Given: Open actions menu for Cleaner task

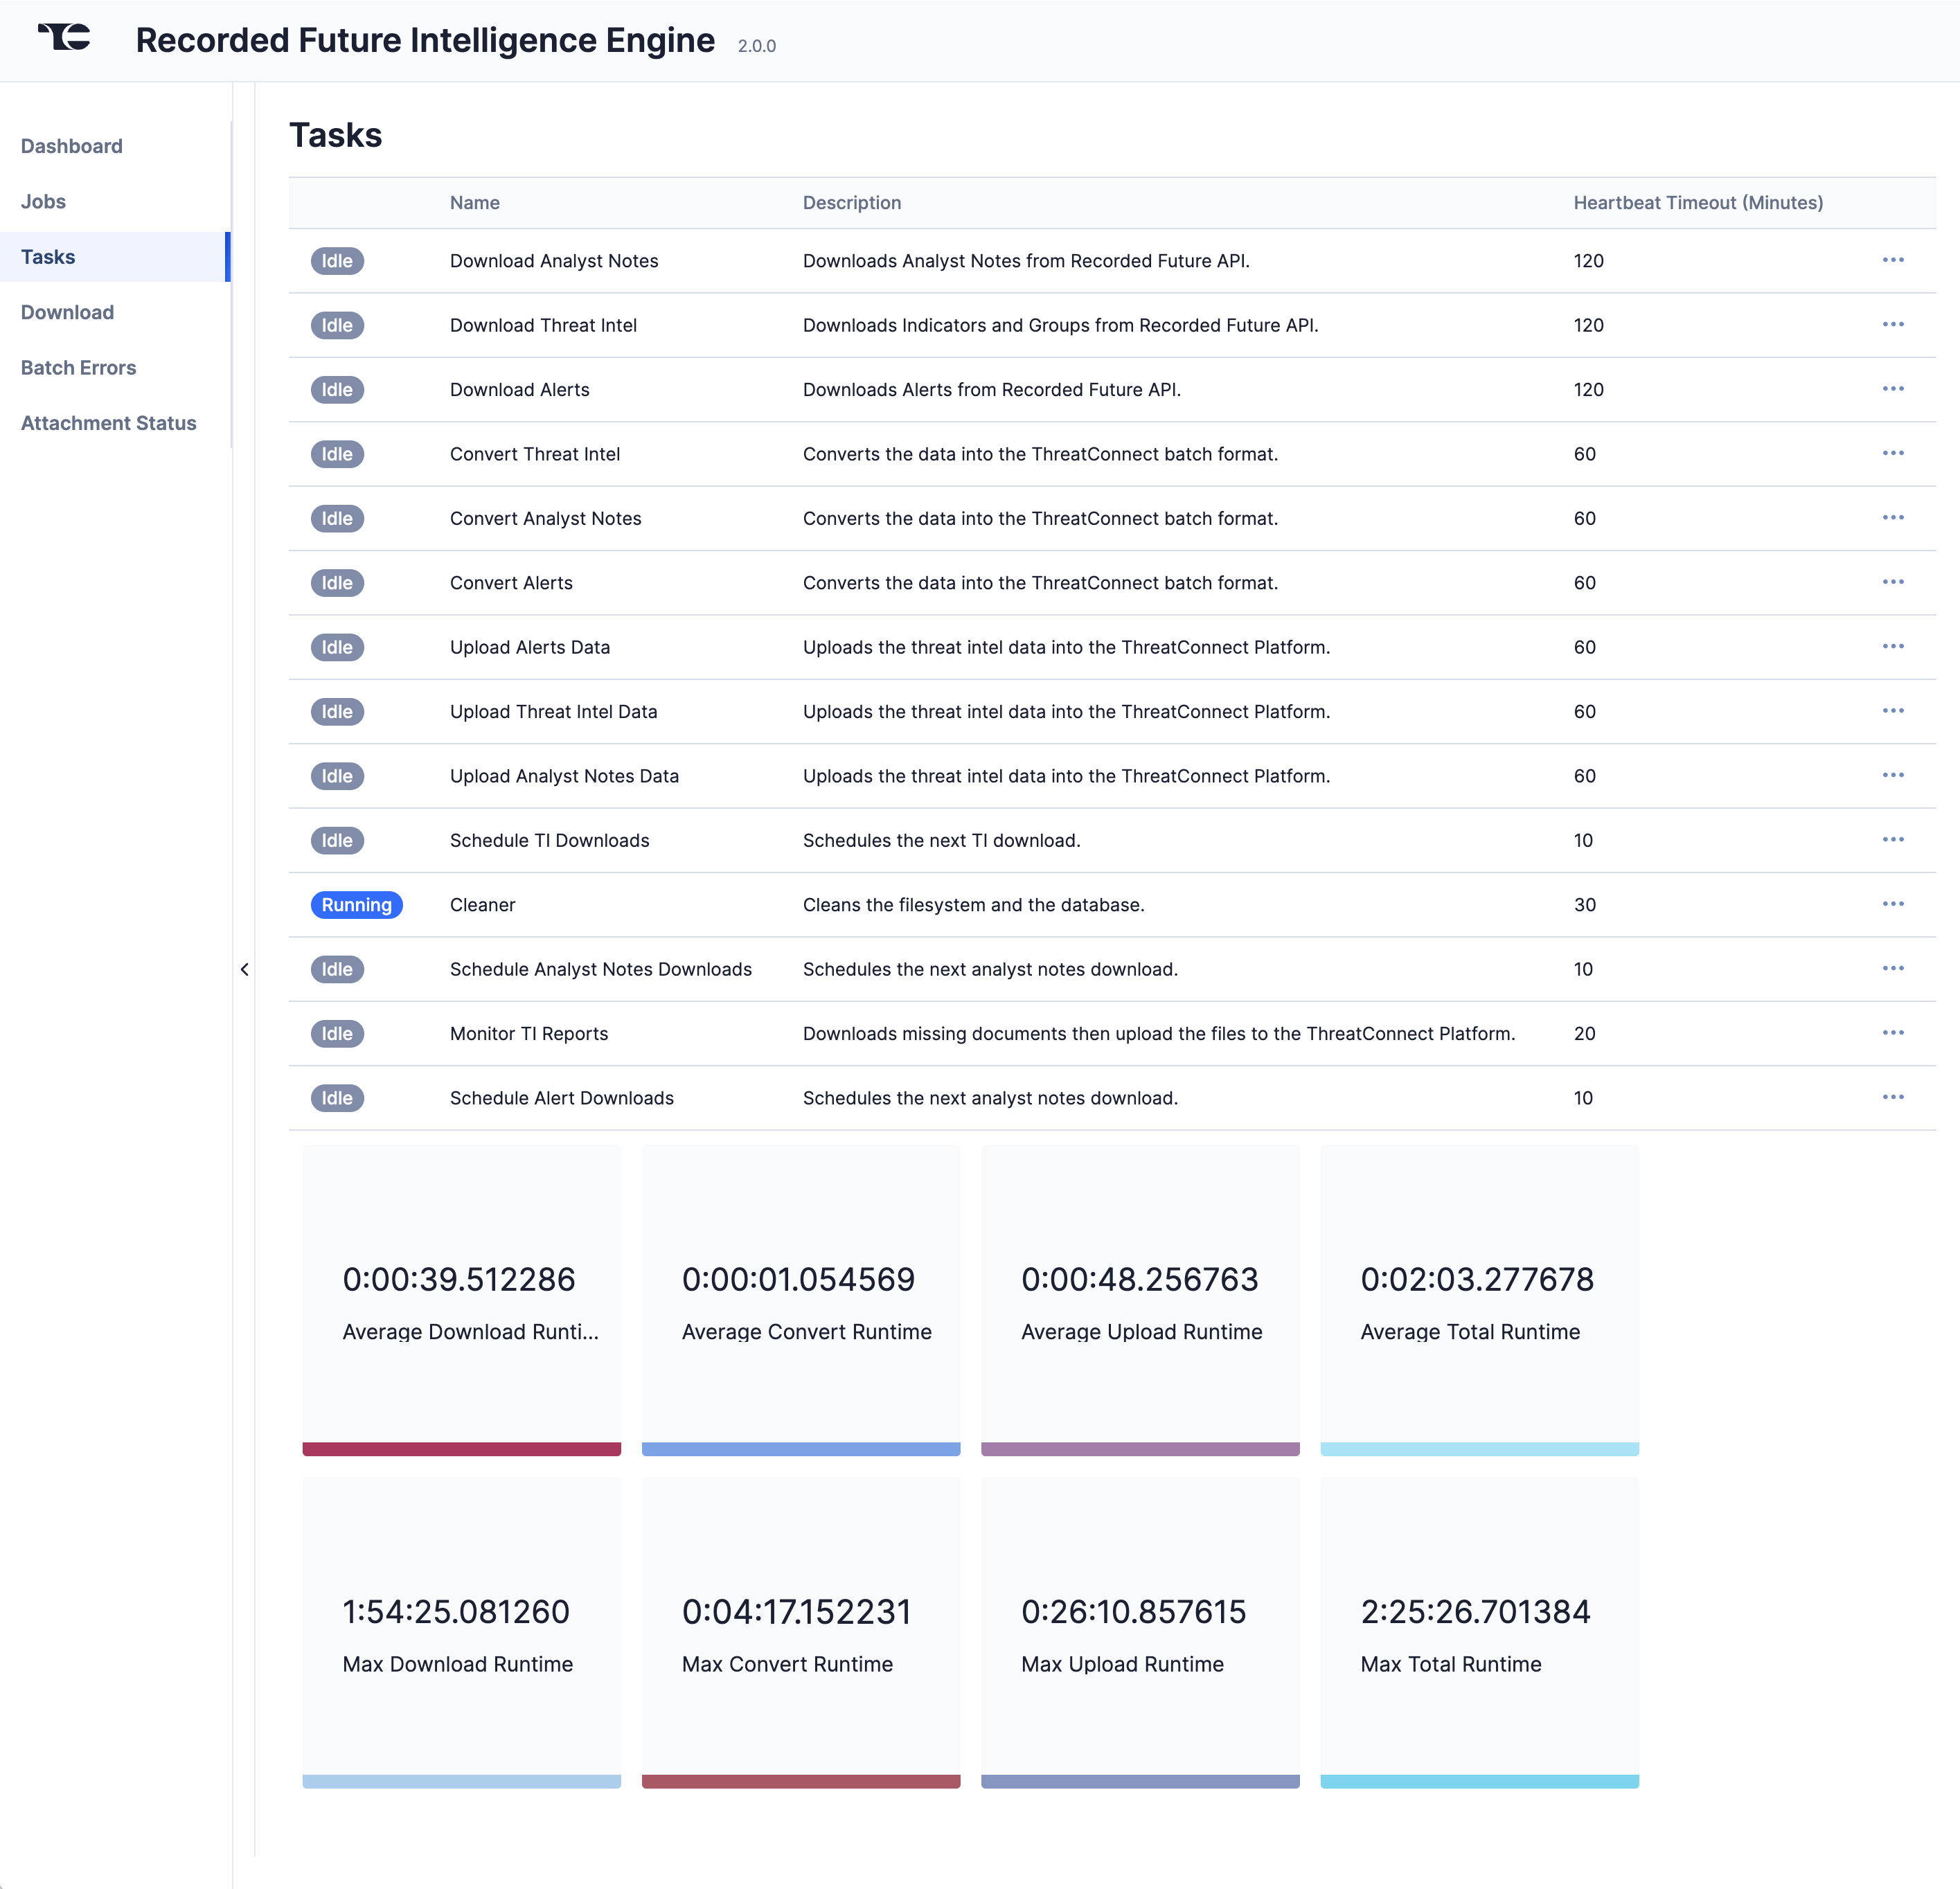Looking at the screenshot, I should 1892,904.
